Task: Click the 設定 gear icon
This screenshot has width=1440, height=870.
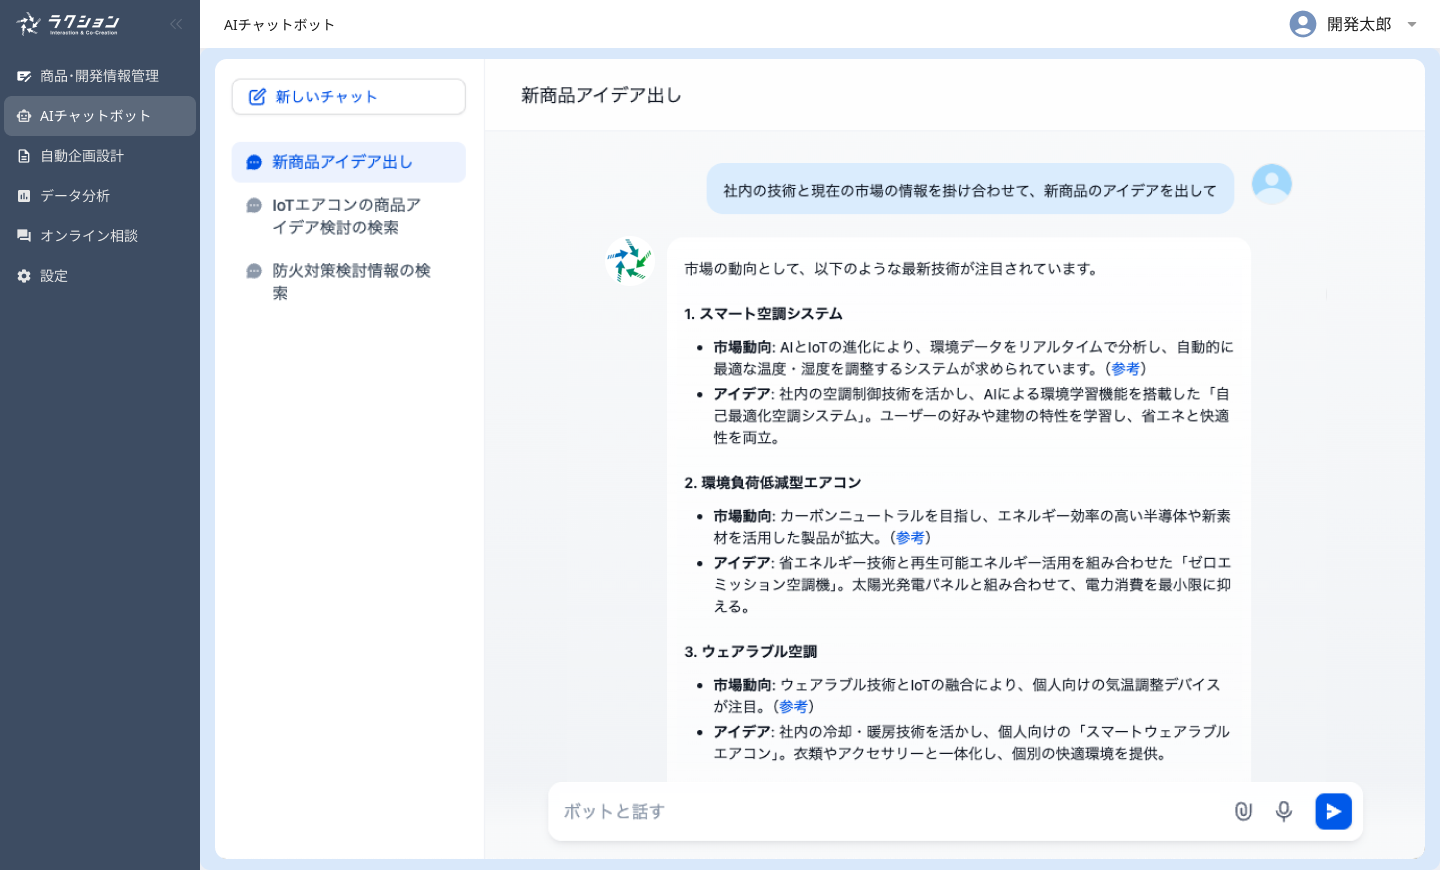Action: [x=24, y=276]
